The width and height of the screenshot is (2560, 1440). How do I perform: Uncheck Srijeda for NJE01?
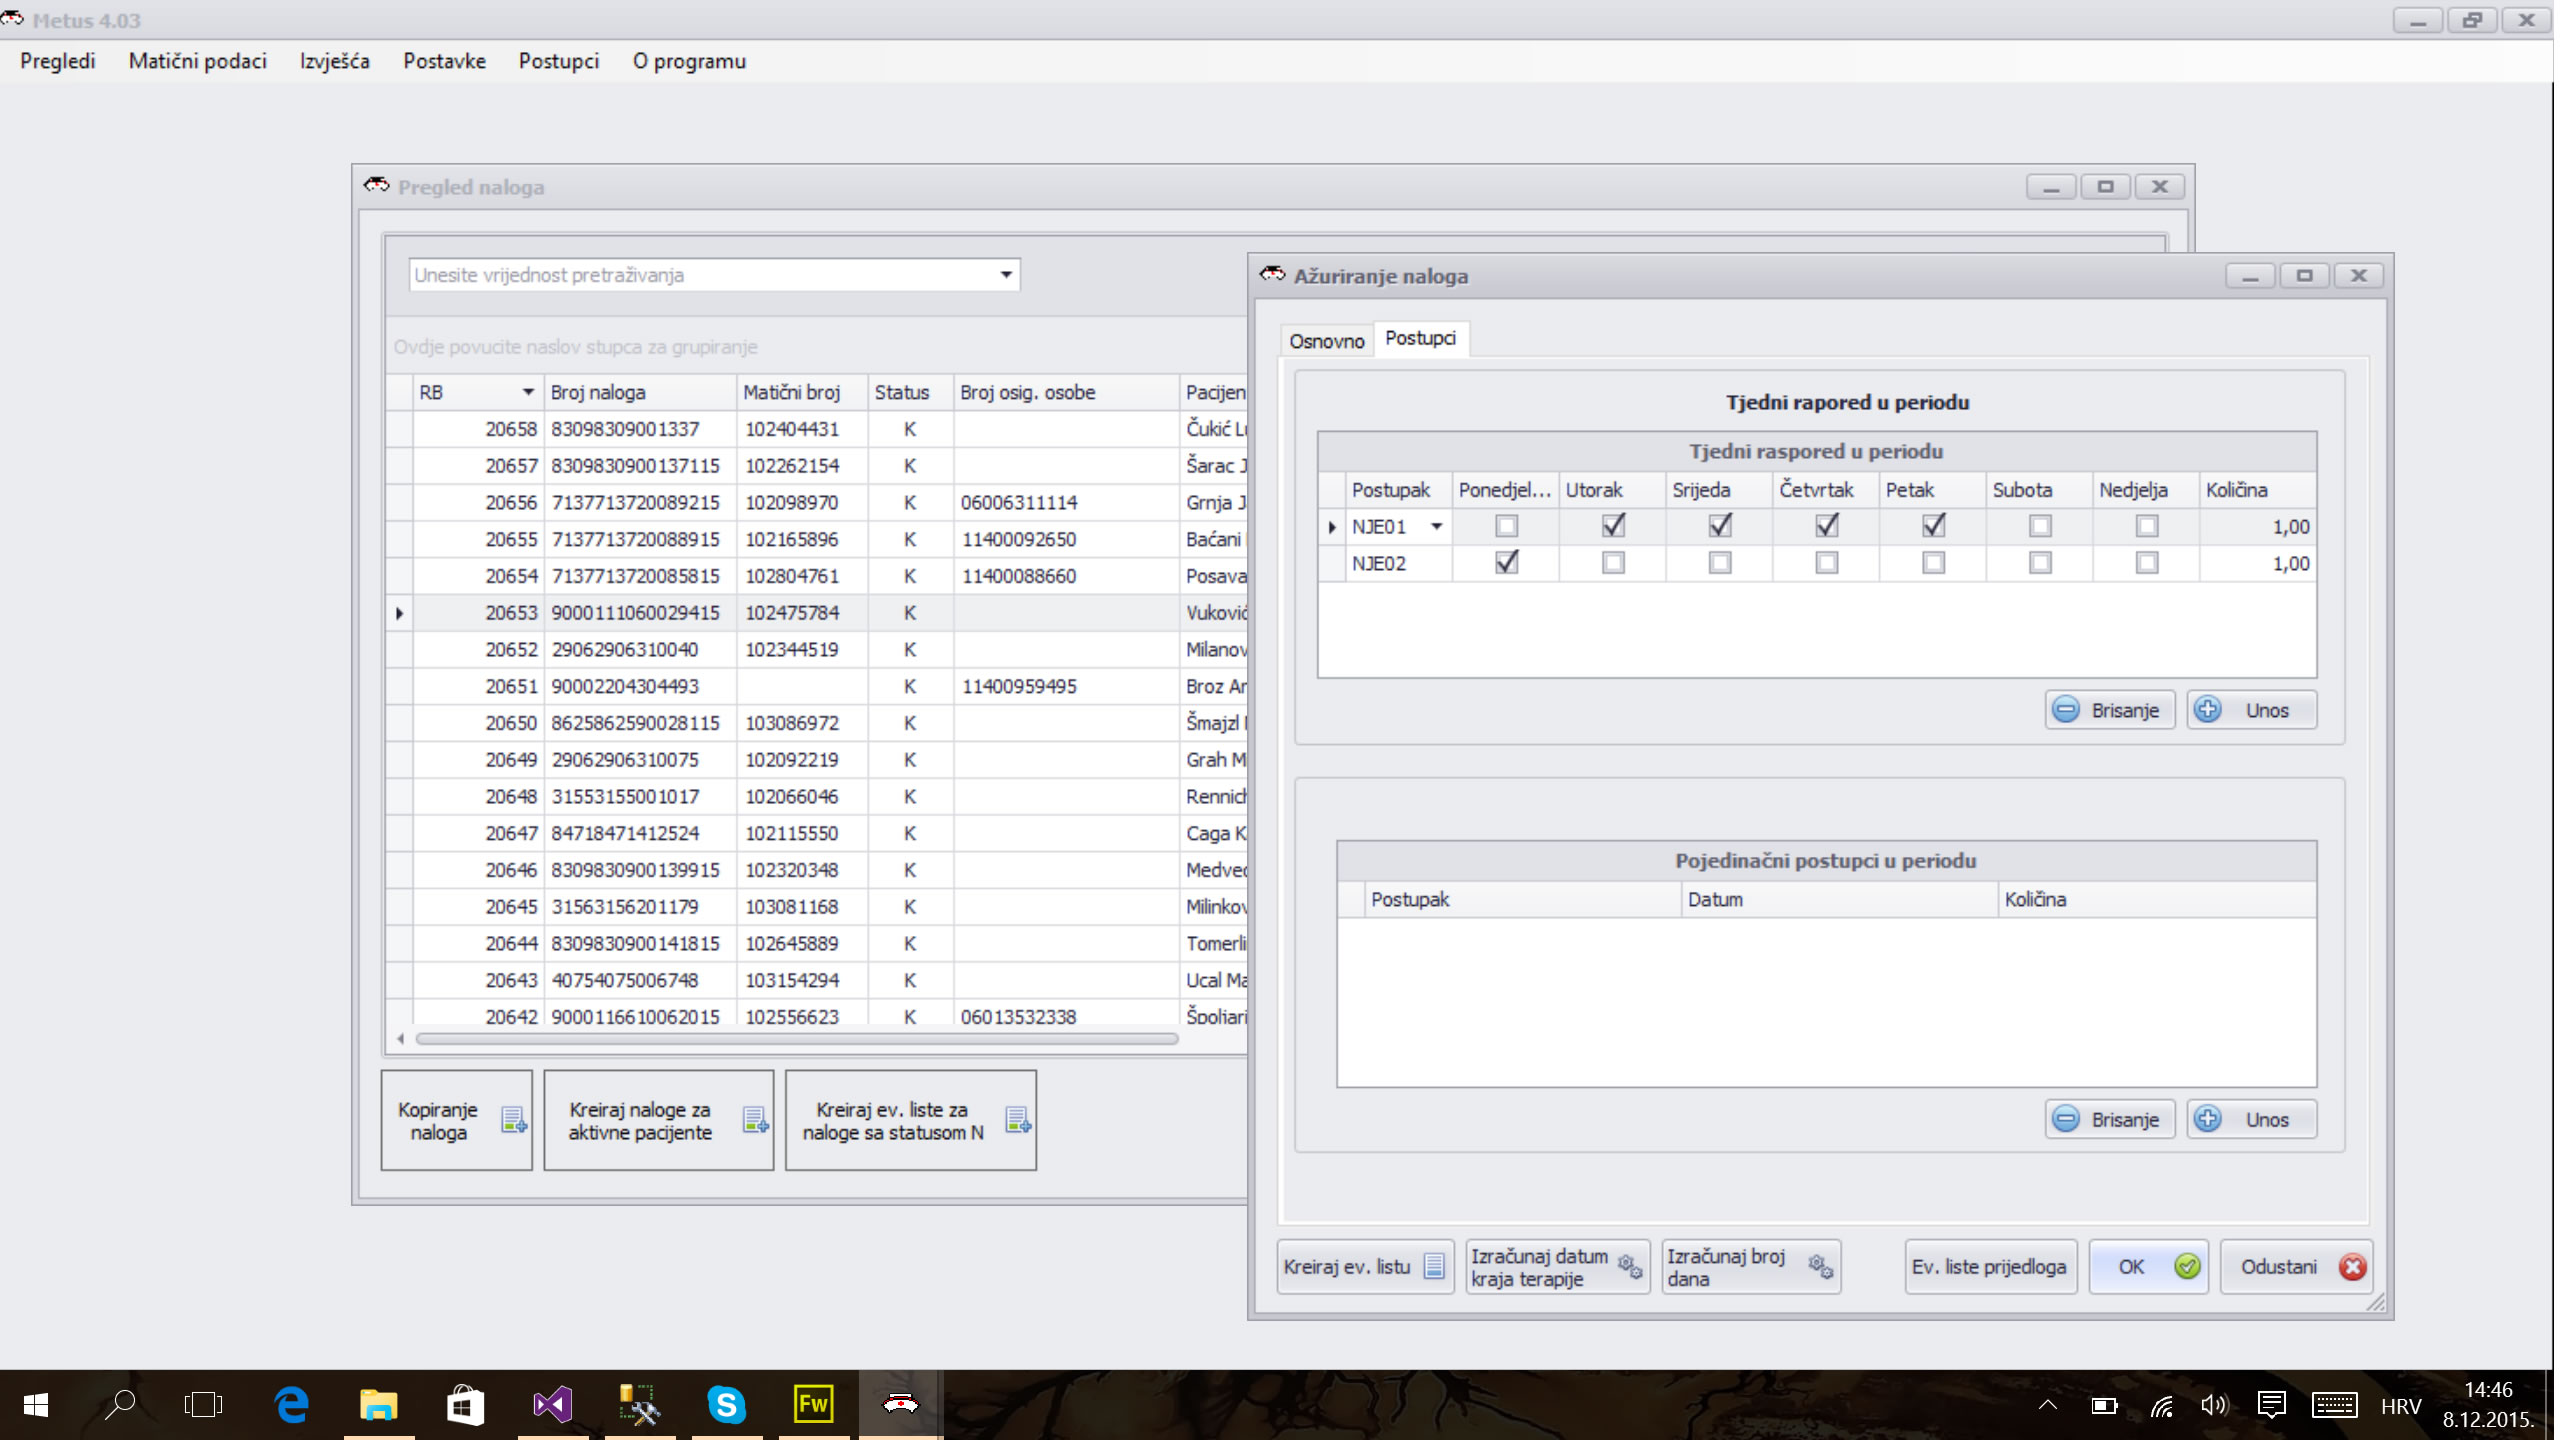[x=1720, y=526]
